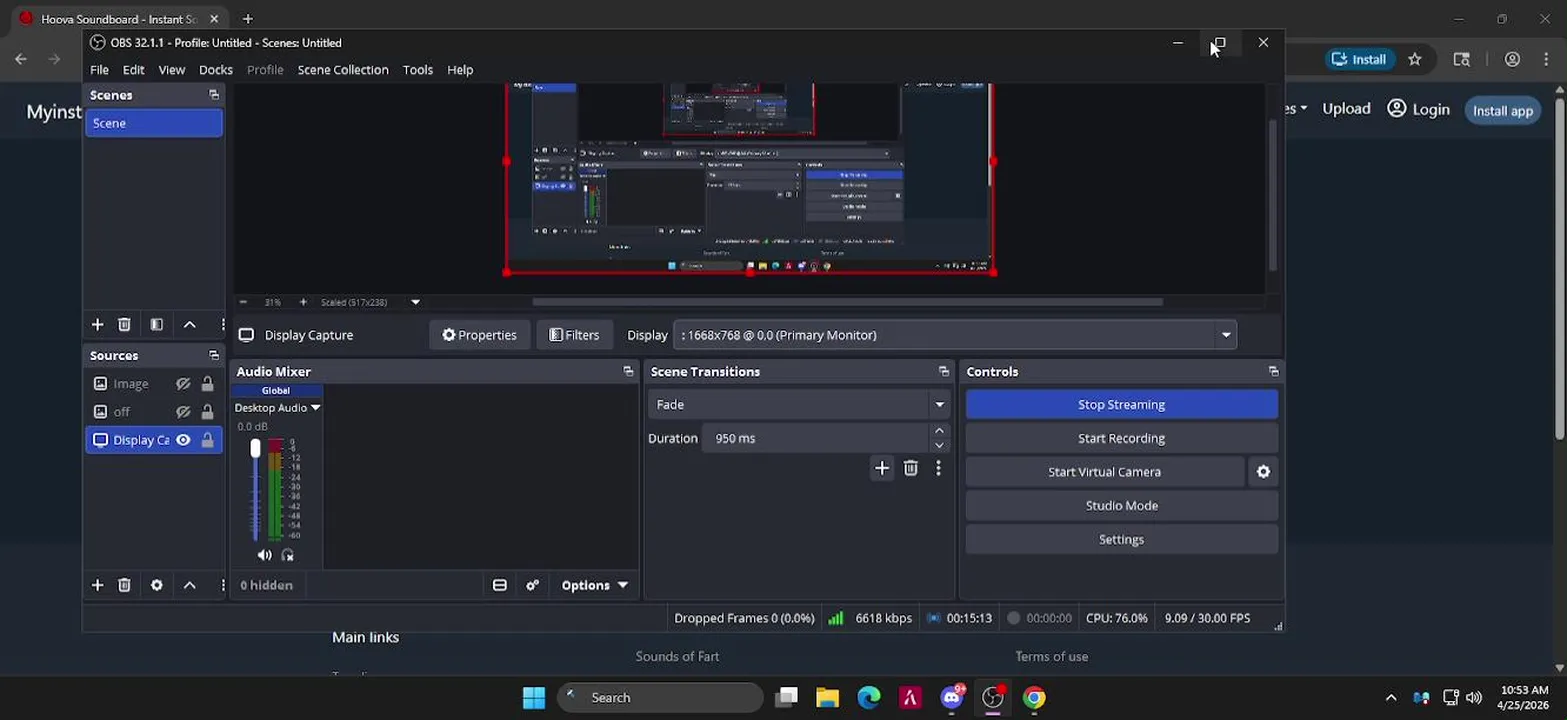
Task: Zoom in preview with the plus icon
Action: [x=303, y=302]
